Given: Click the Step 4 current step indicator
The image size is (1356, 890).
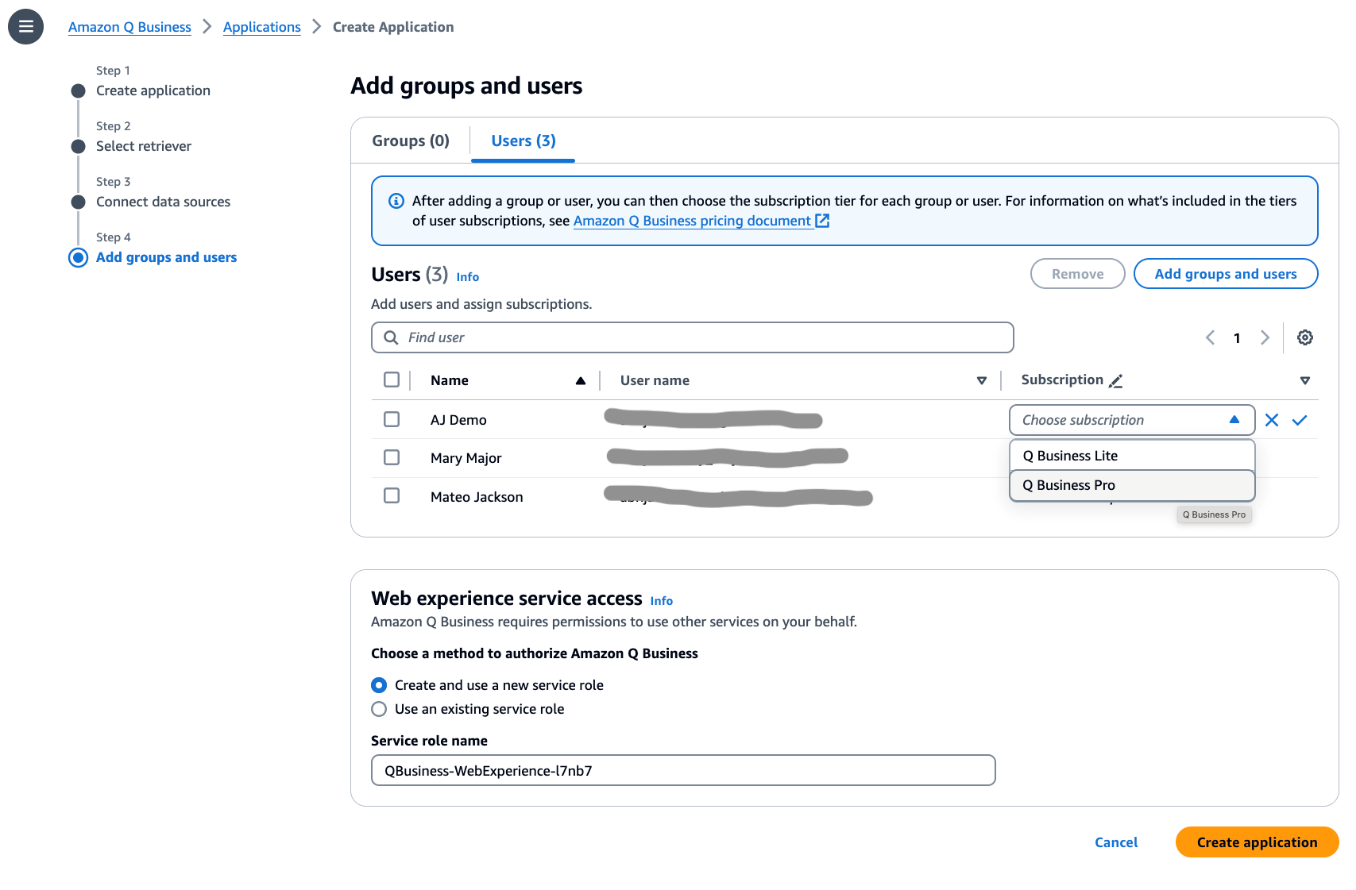Looking at the screenshot, I should [x=78, y=258].
